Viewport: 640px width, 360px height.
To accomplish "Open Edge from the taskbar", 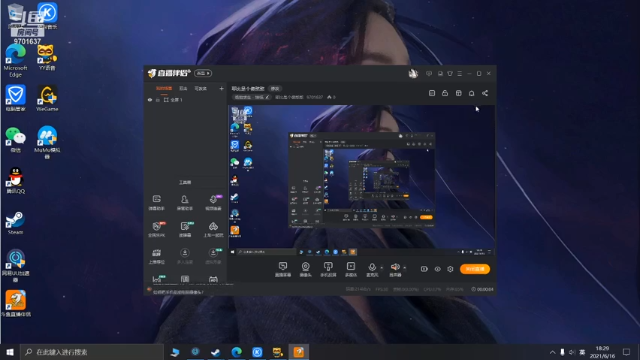I will click(236, 352).
